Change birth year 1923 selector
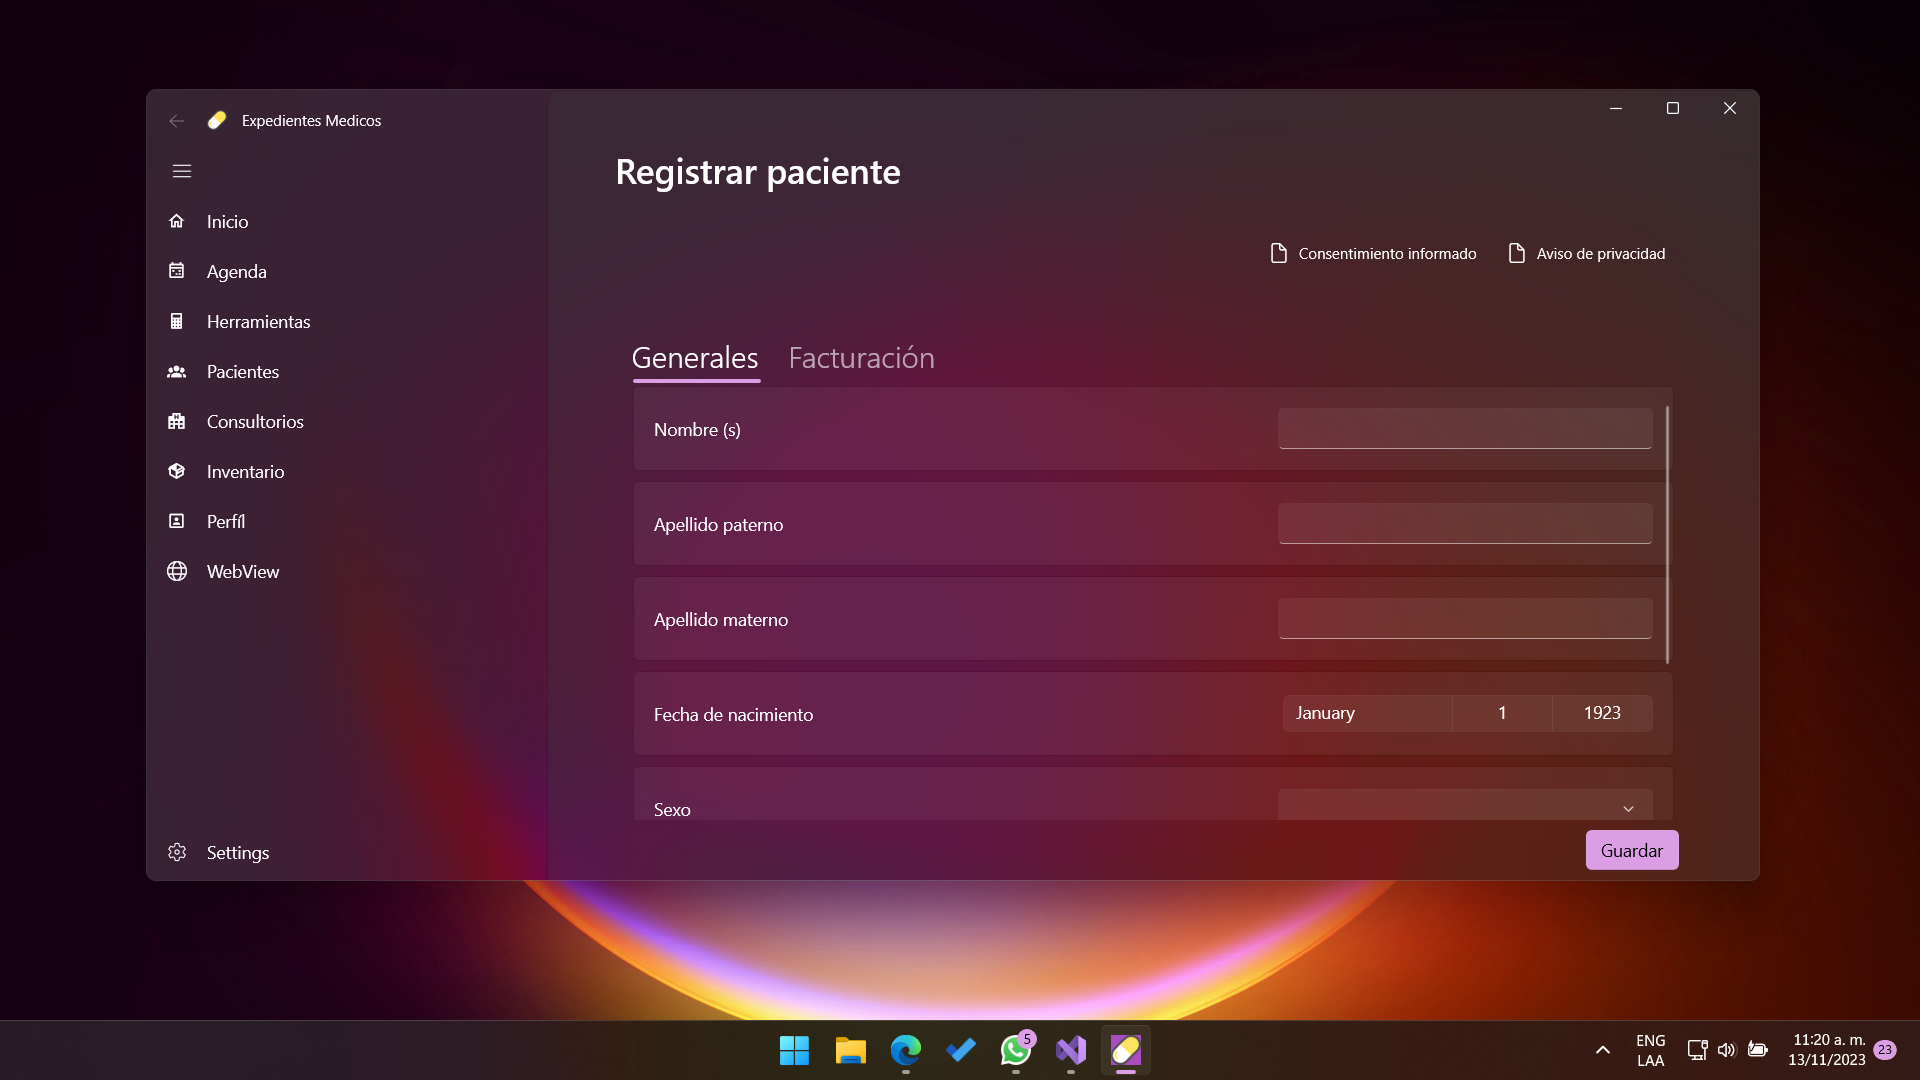 coord(1601,713)
